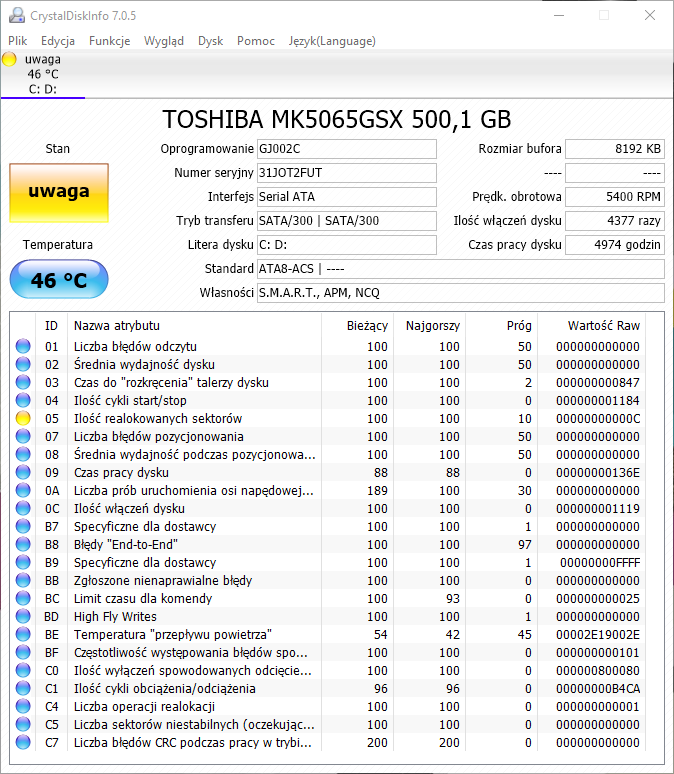Click the blue status icon for attribute 0A
The image size is (674, 774).
(x=23, y=490)
